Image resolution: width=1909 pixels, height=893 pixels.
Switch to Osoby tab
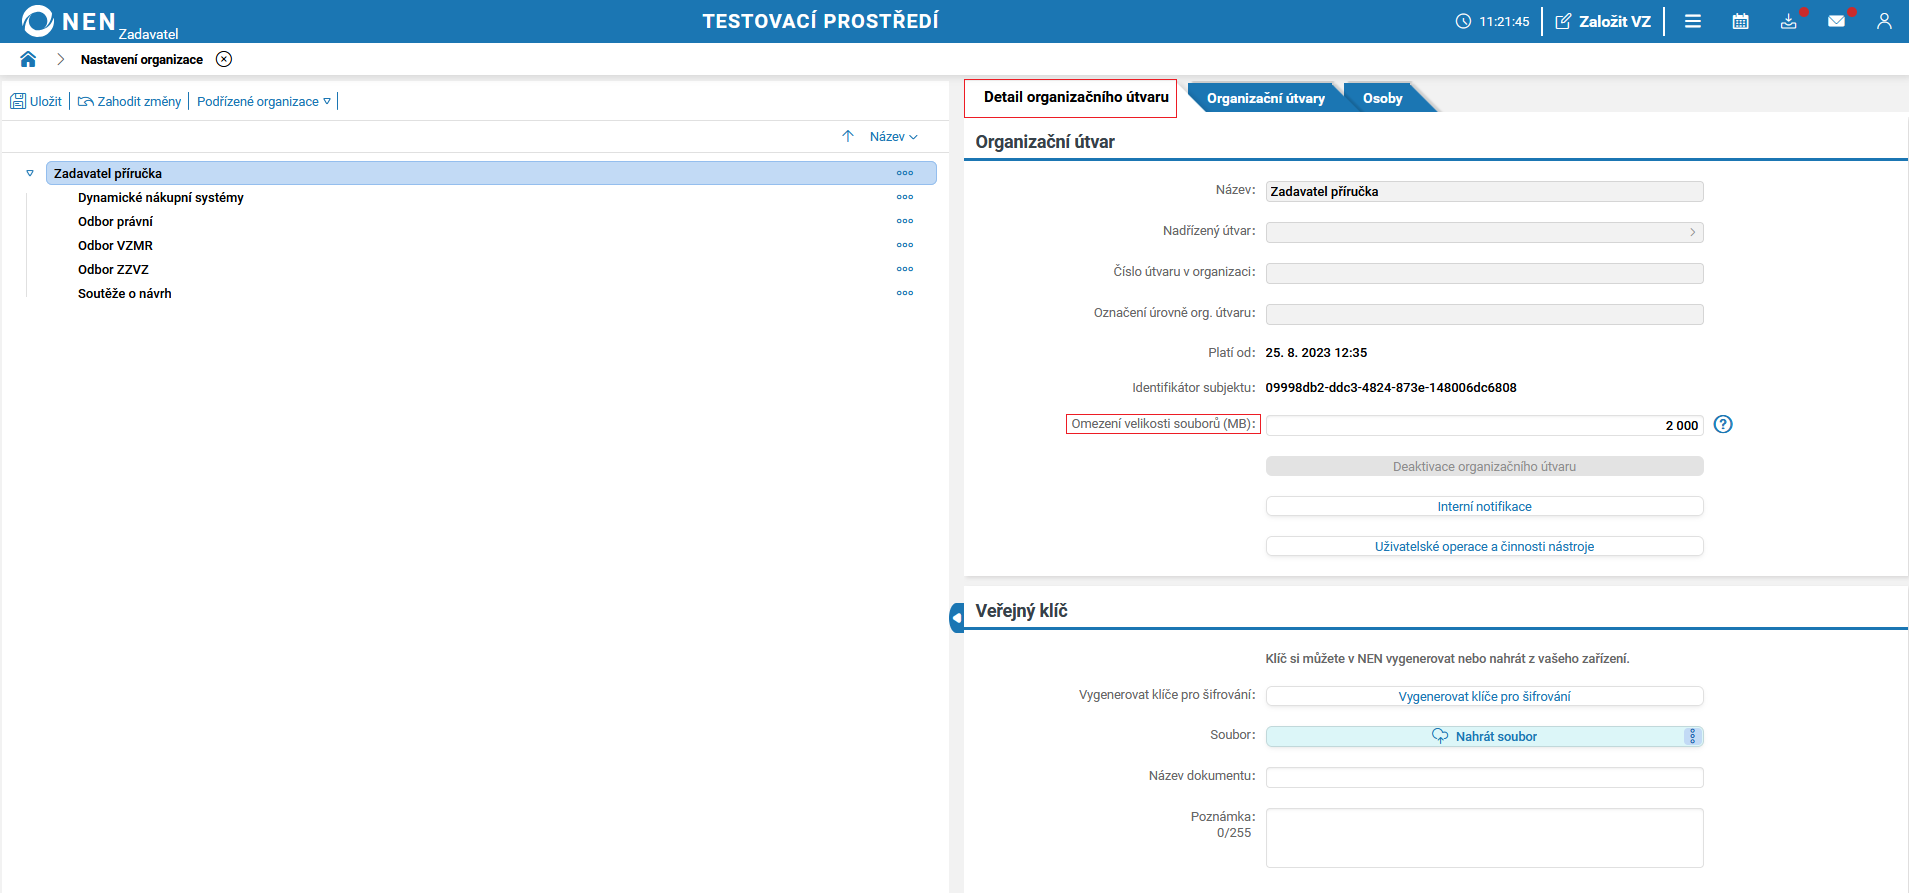pos(1382,98)
